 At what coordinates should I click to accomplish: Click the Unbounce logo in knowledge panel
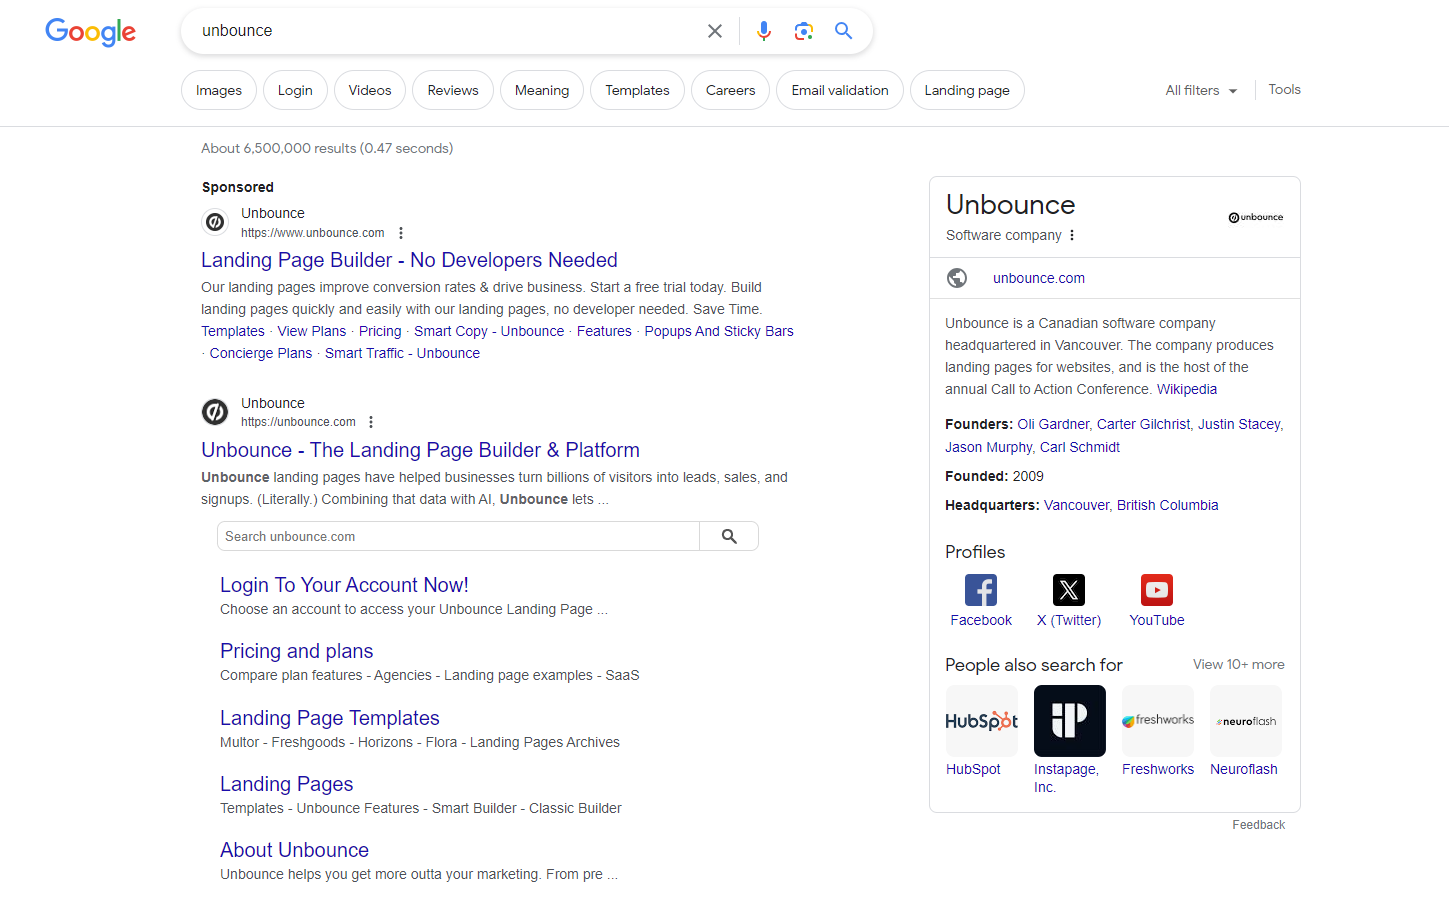pos(1256,217)
